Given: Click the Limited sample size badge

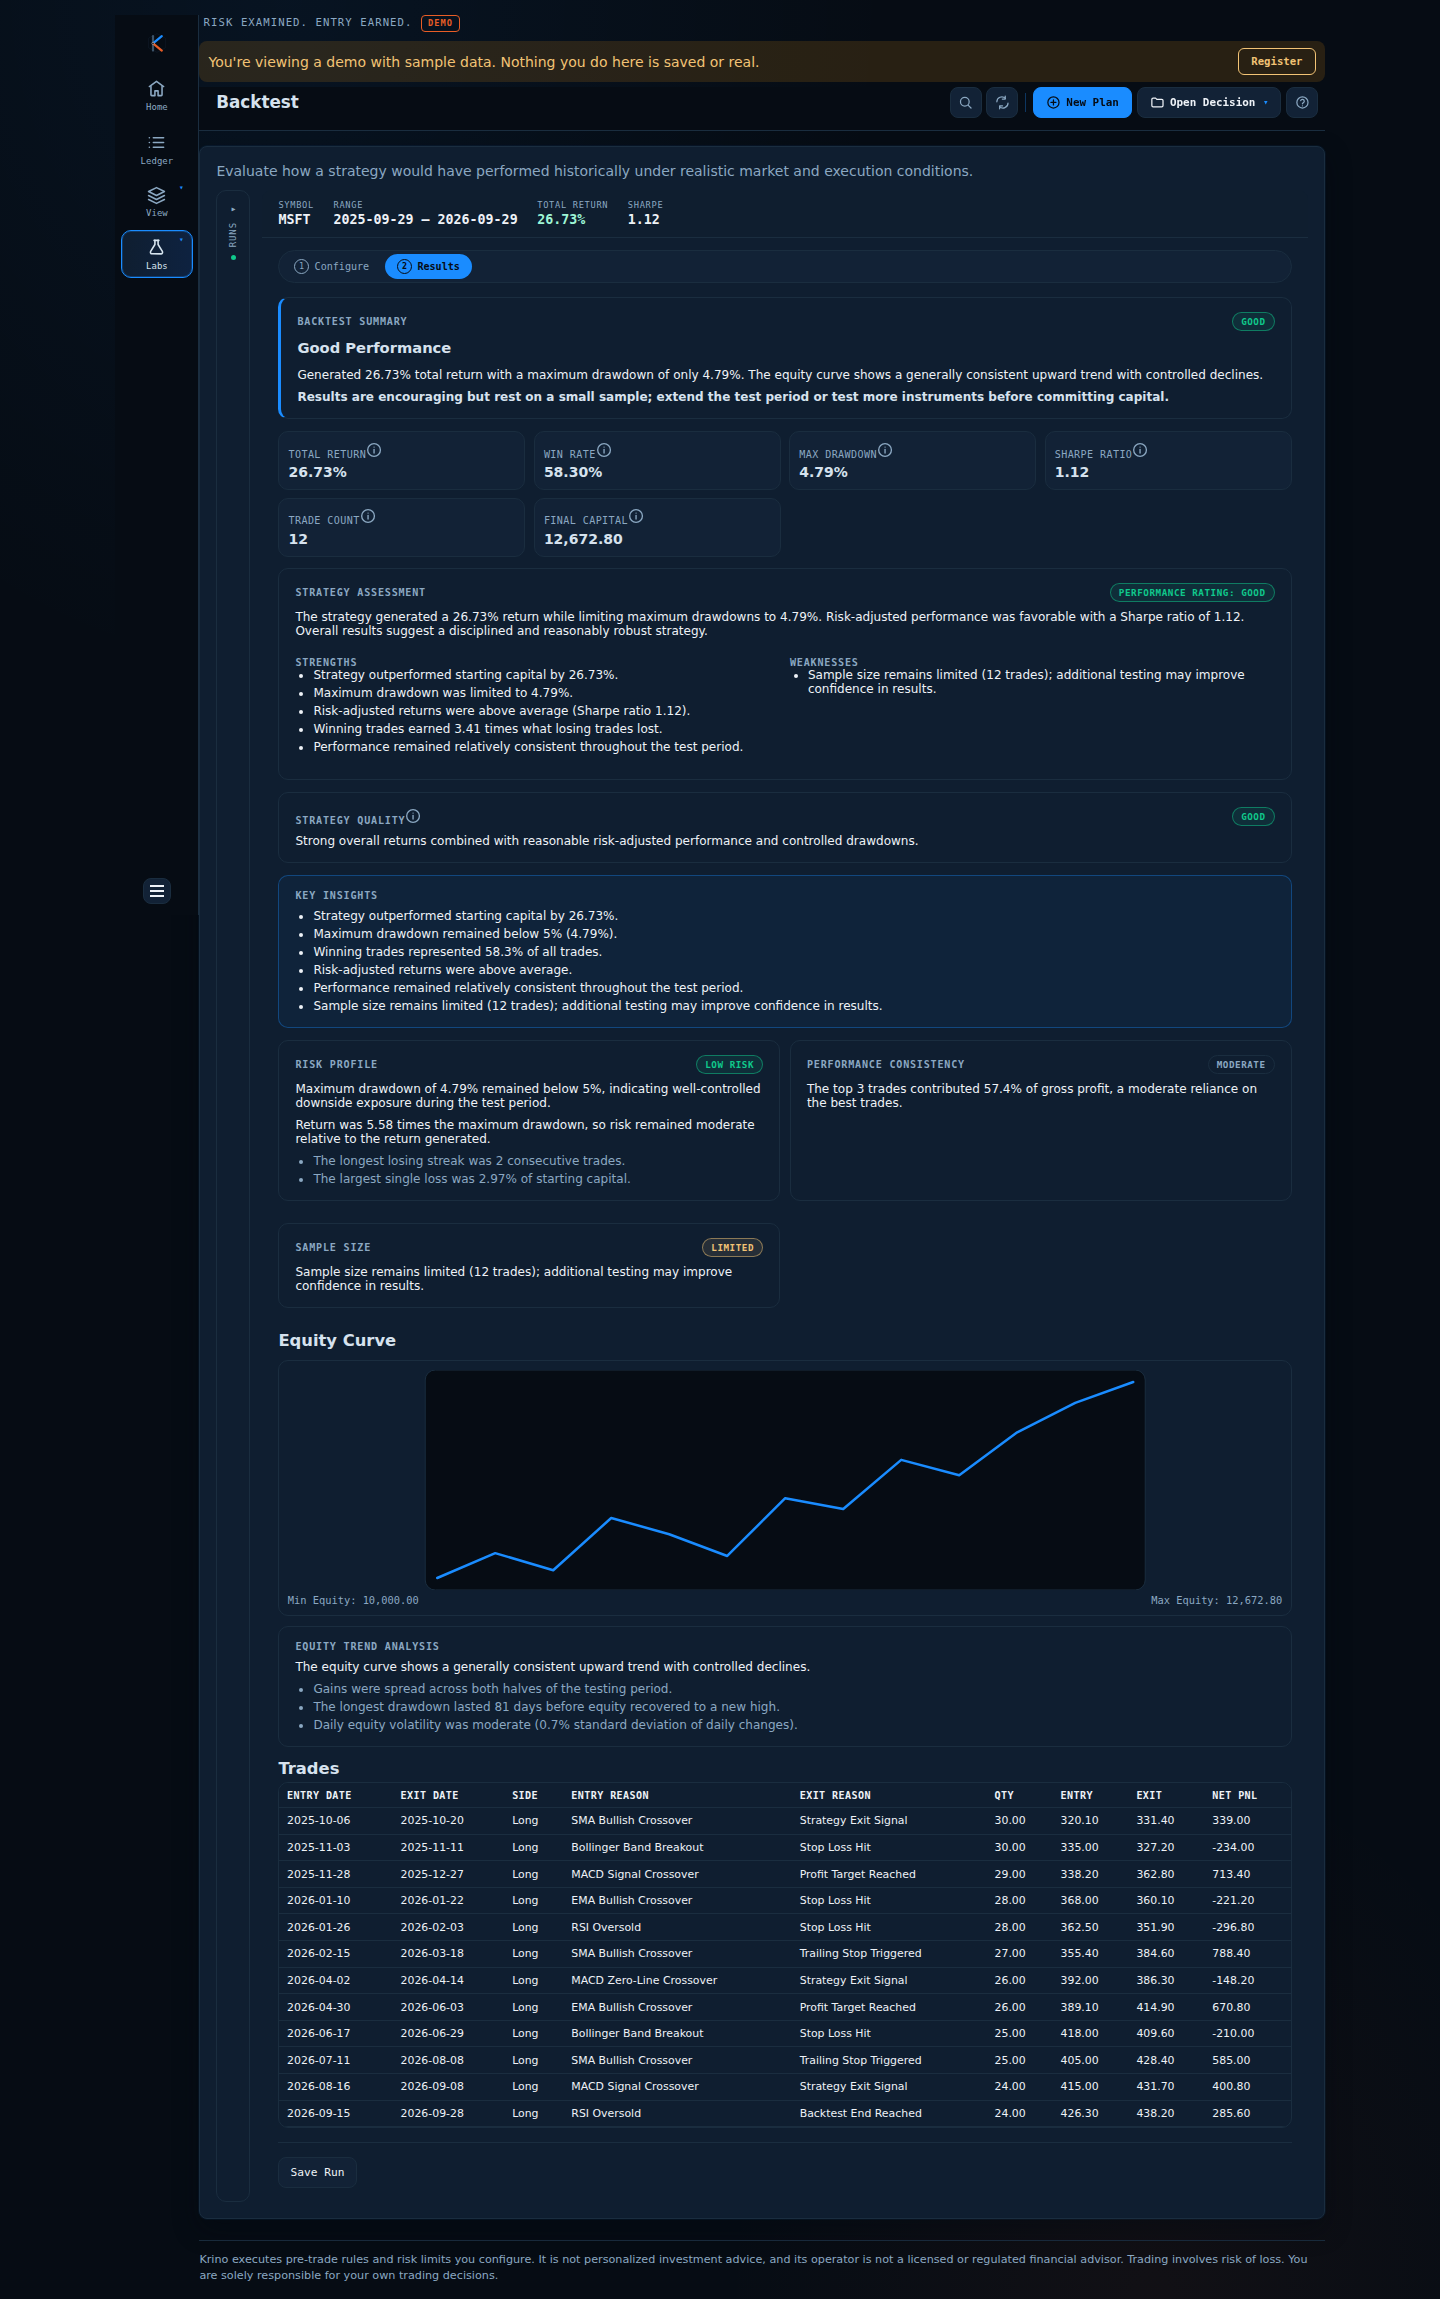Looking at the screenshot, I should [x=732, y=1248].
